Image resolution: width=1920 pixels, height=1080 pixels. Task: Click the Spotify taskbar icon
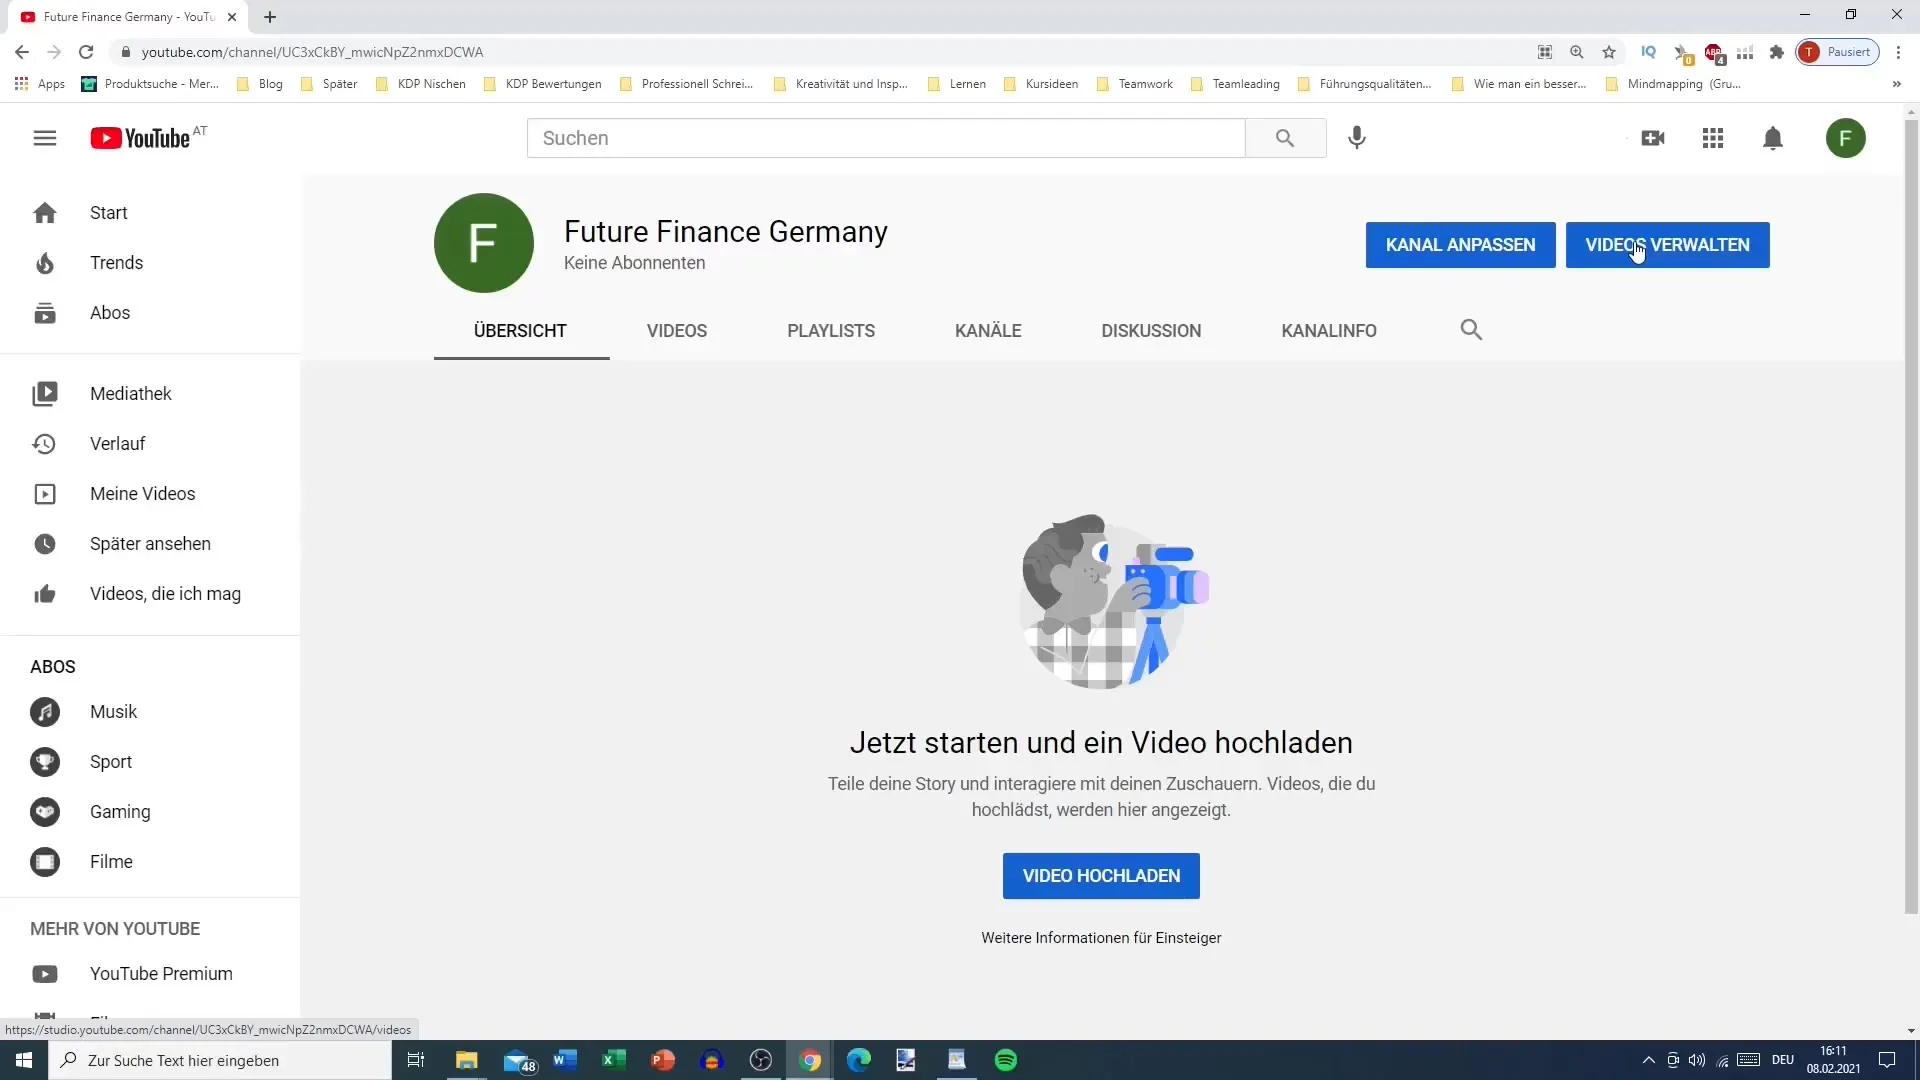click(1006, 1059)
